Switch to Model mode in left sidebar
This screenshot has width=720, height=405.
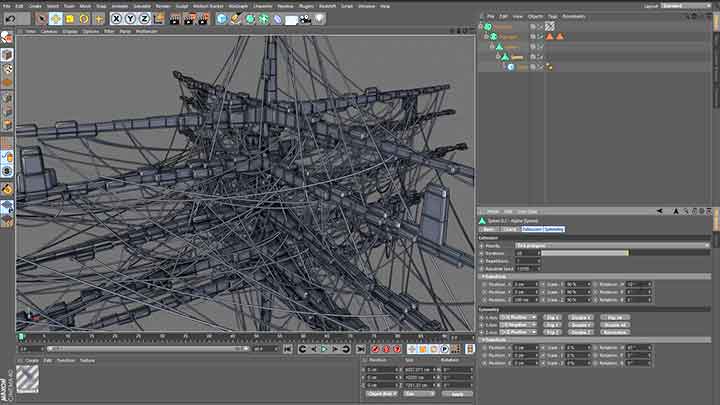(7, 55)
